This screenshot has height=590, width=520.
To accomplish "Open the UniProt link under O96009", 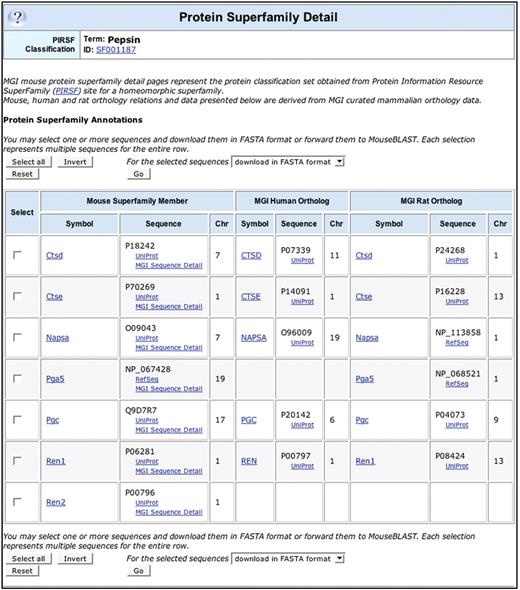I will coord(302,342).
